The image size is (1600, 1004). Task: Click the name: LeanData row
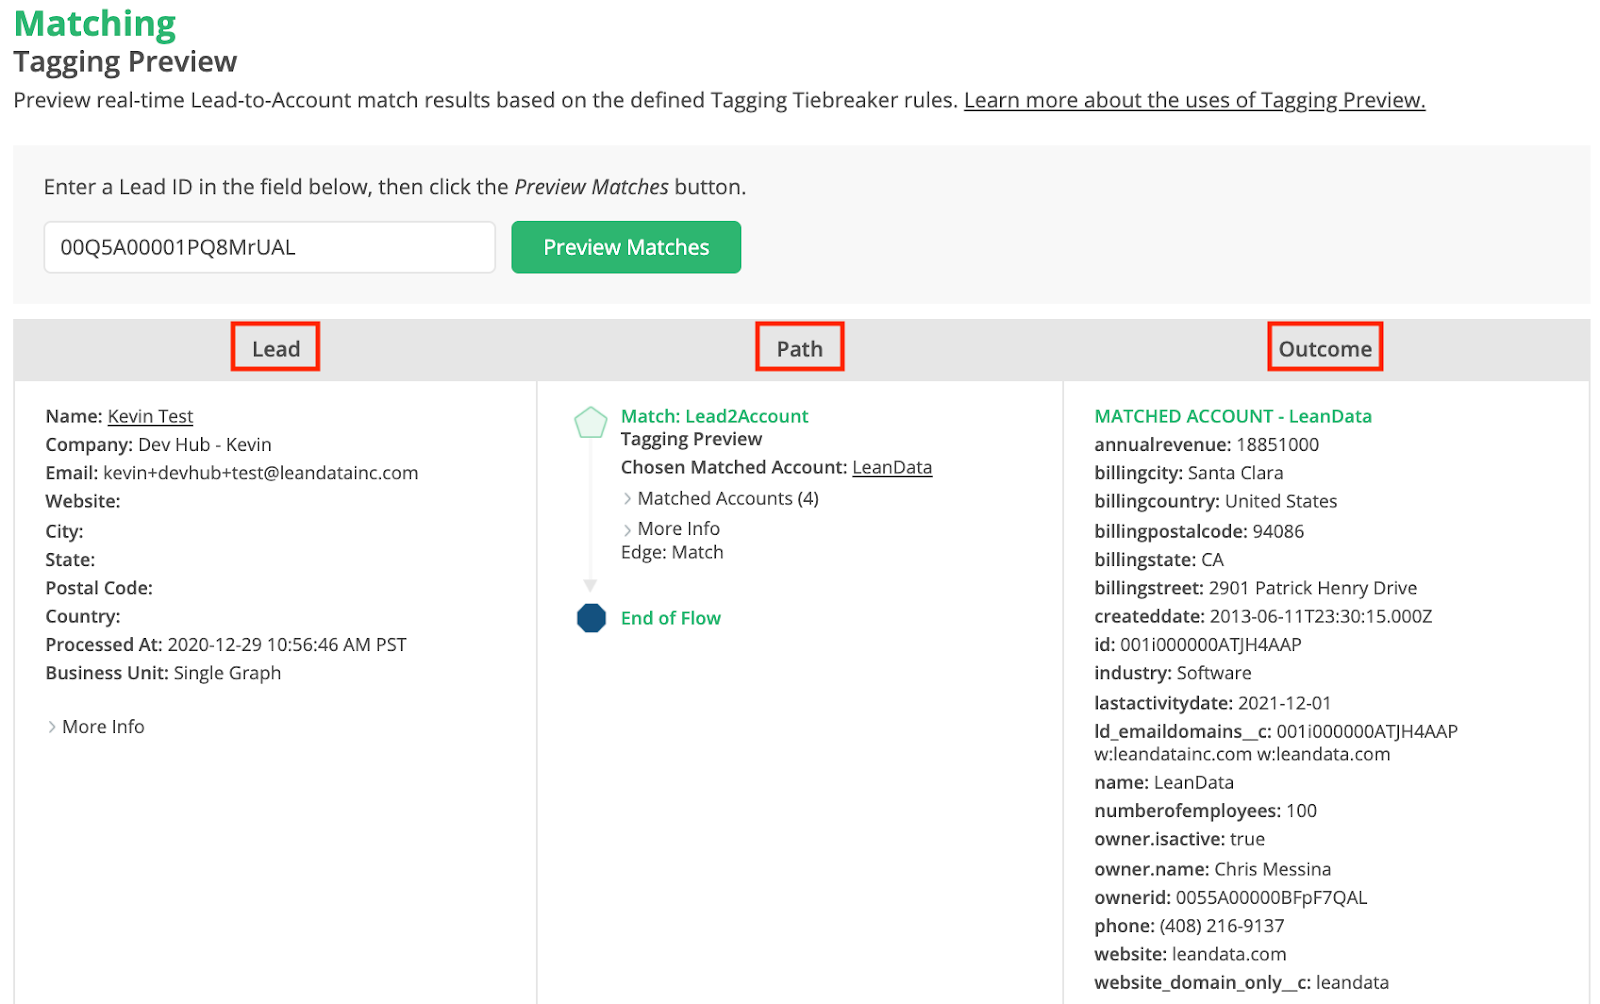pyautogui.click(x=1164, y=782)
